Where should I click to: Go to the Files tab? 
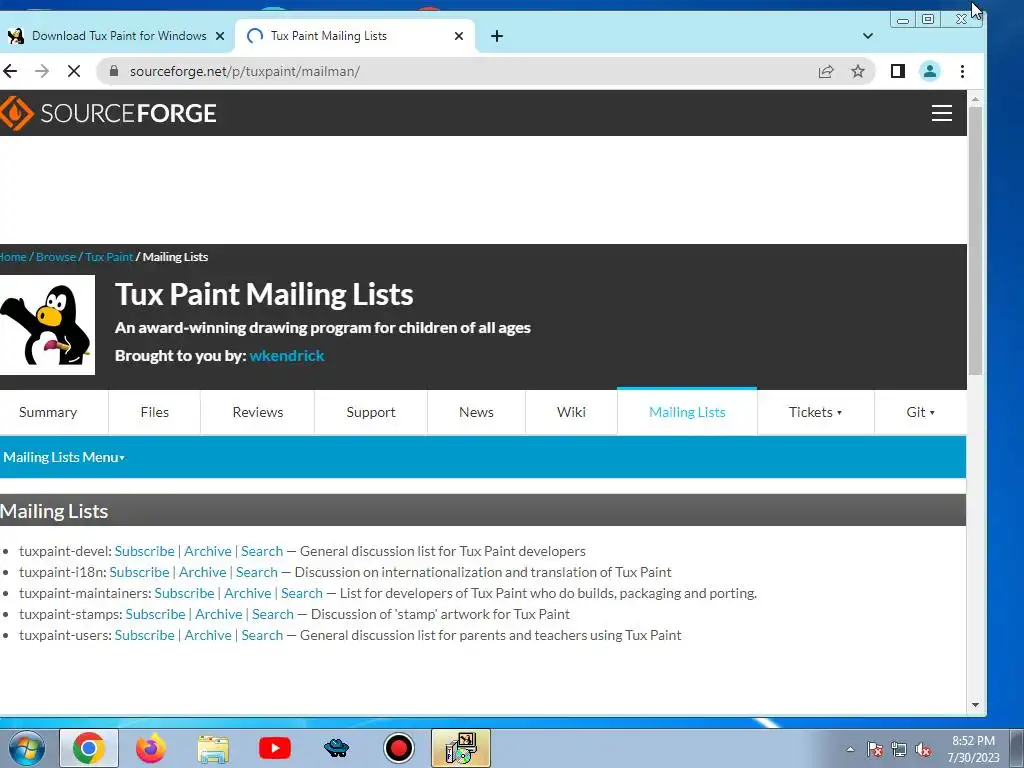(x=155, y=412)
